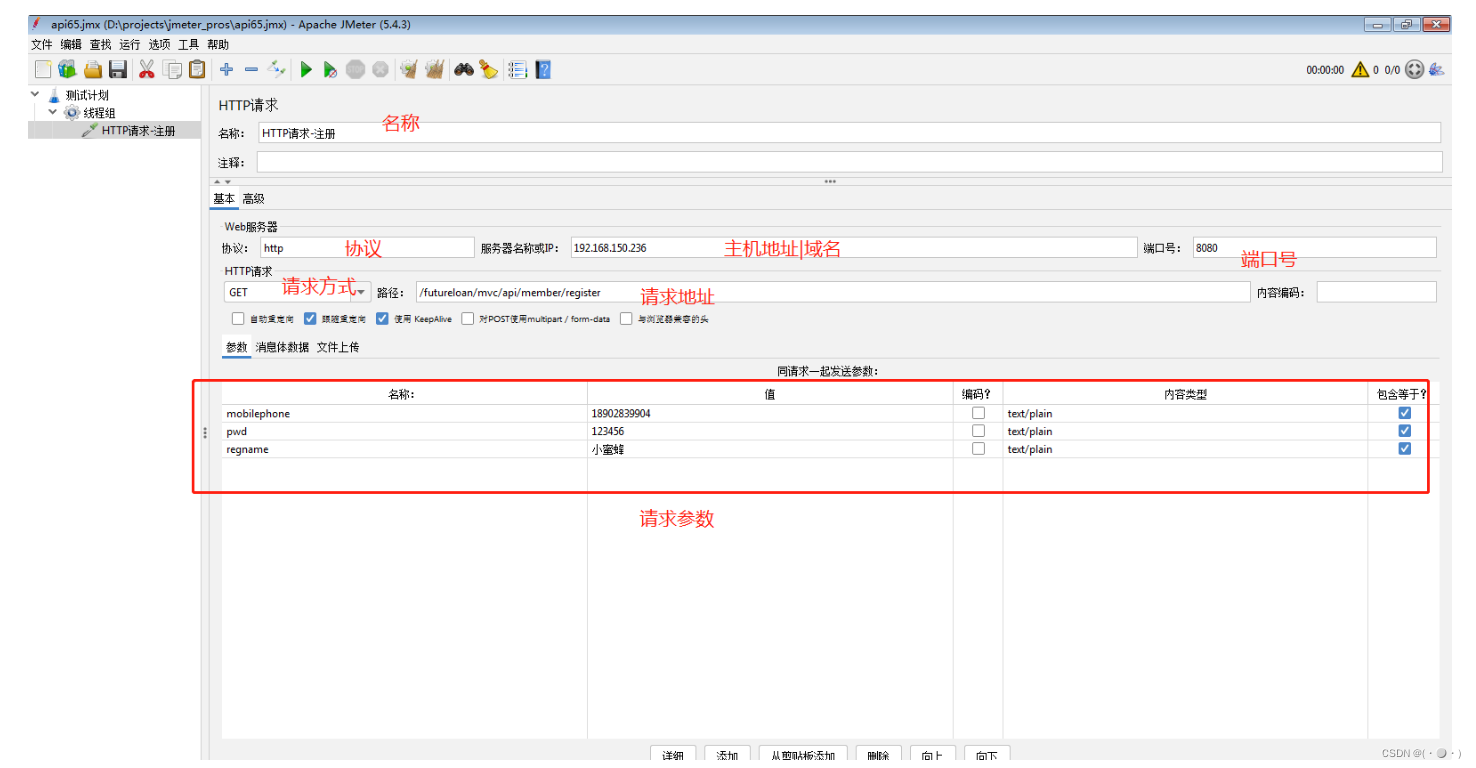Viewport: 1476px width, 768px height.
Task: Open the 查找 menu
Action: tap(100, 45)
